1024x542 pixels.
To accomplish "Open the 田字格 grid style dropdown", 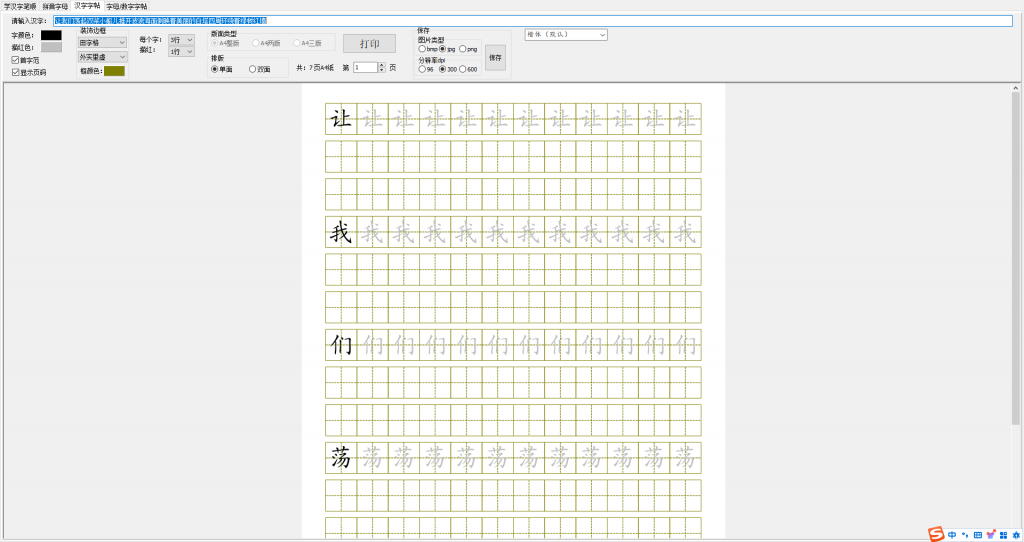I will click(102, 43).
